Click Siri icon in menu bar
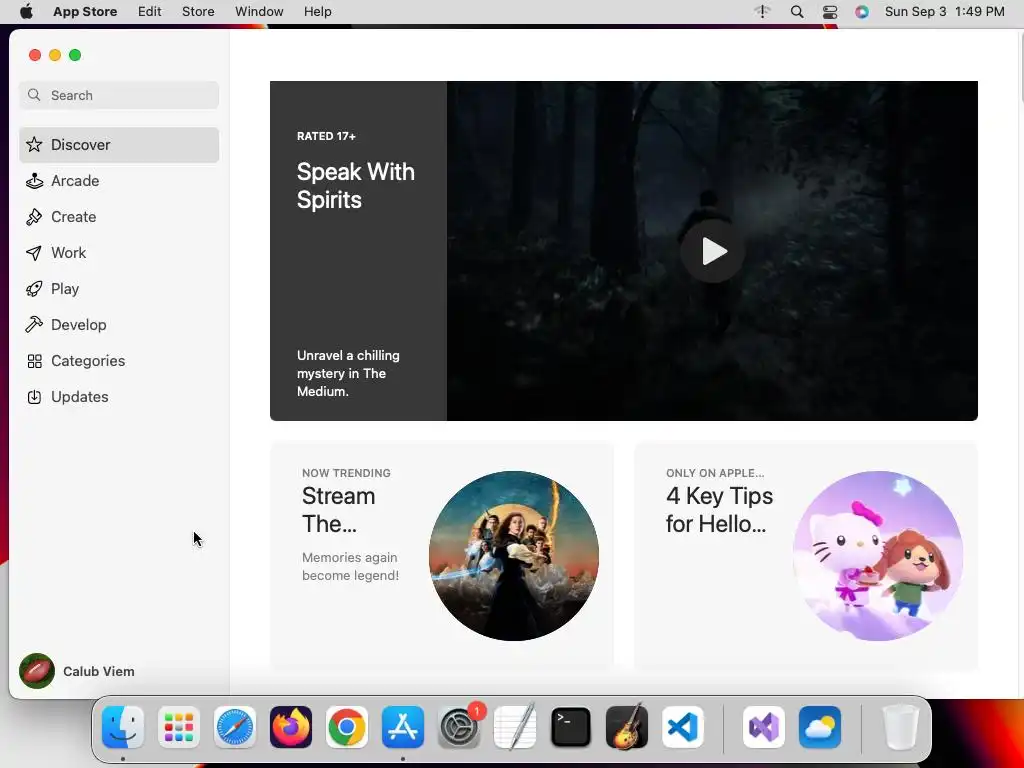Viewport: 1024px width, 768px height. pyautogui.click(x=862, y=12)
